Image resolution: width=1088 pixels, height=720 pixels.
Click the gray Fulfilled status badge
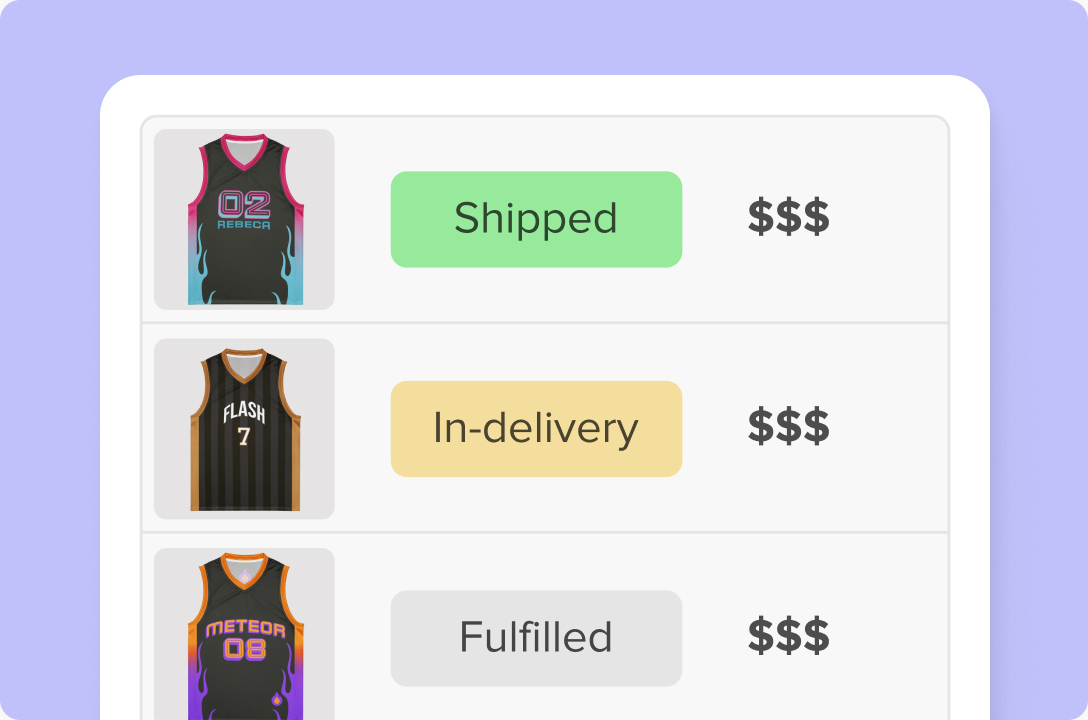(536, 638)
